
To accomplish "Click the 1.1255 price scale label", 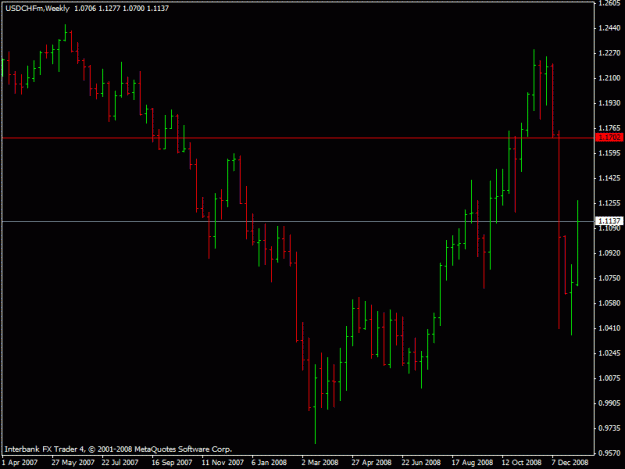I will click(x=609, y=203).
